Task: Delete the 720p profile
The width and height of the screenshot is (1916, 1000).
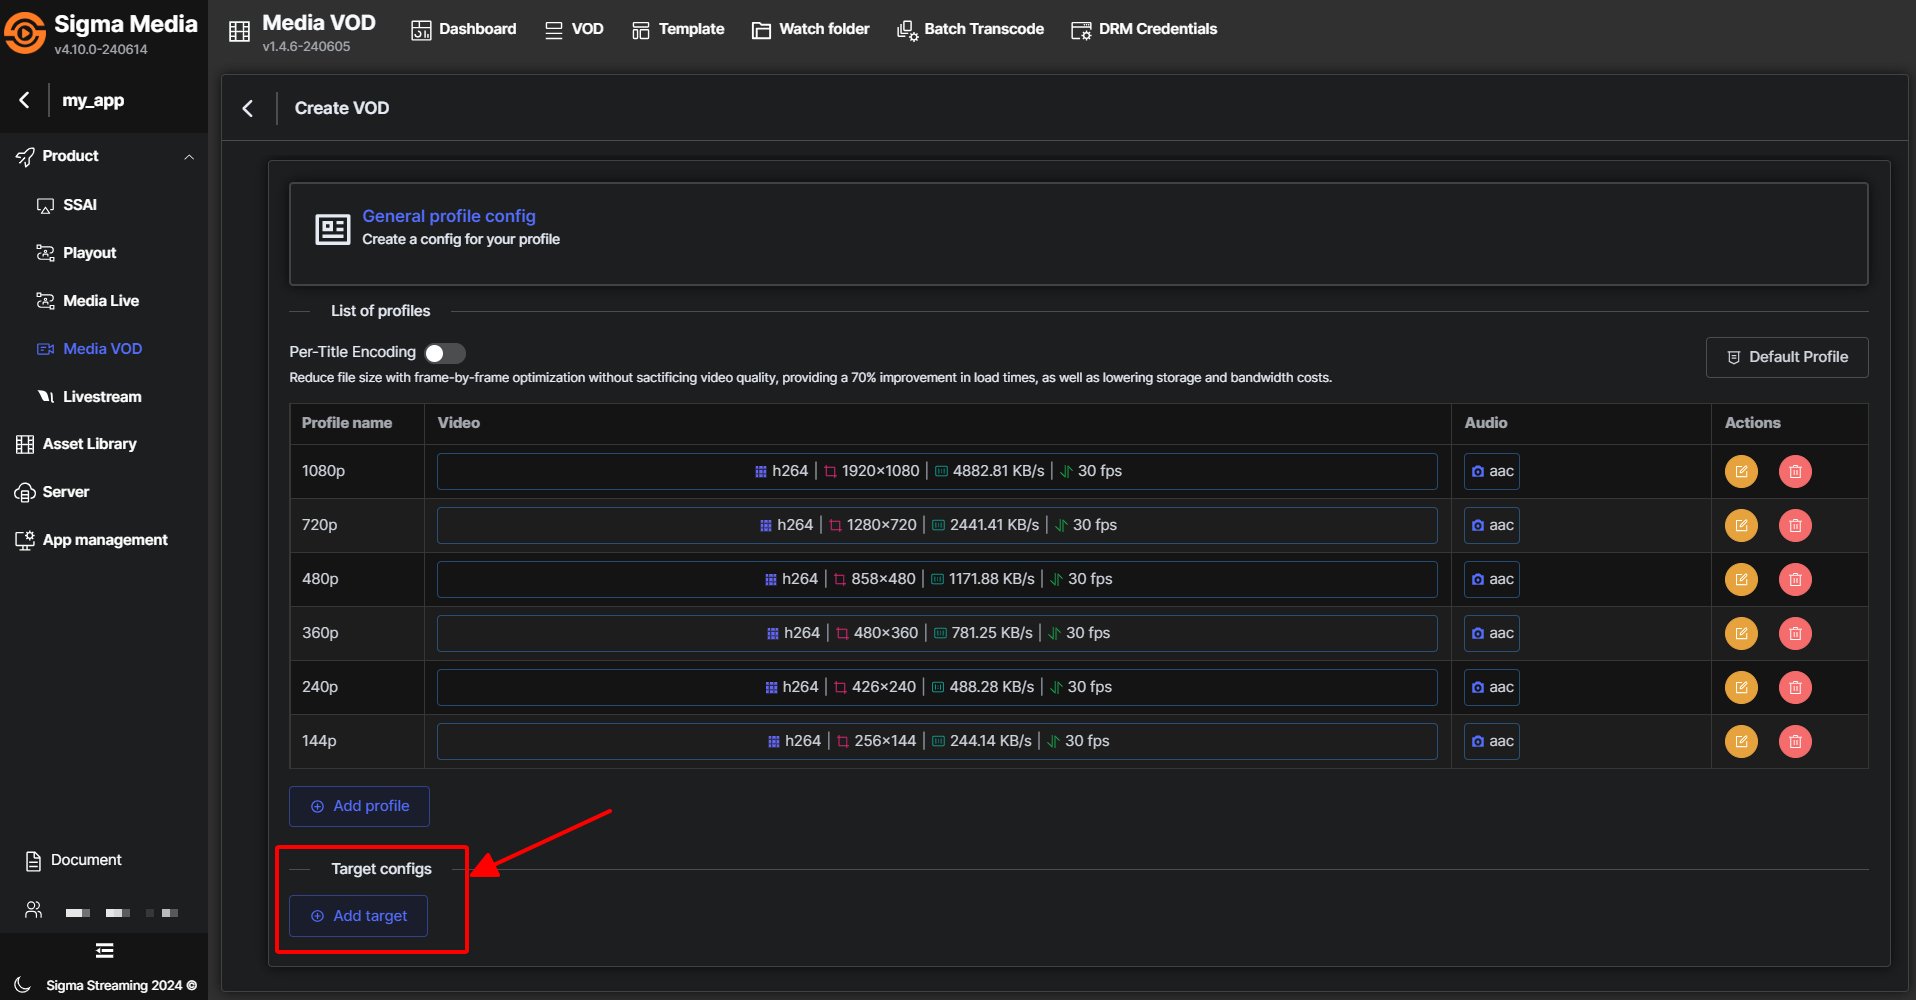Action: [x=1795, y=525]
